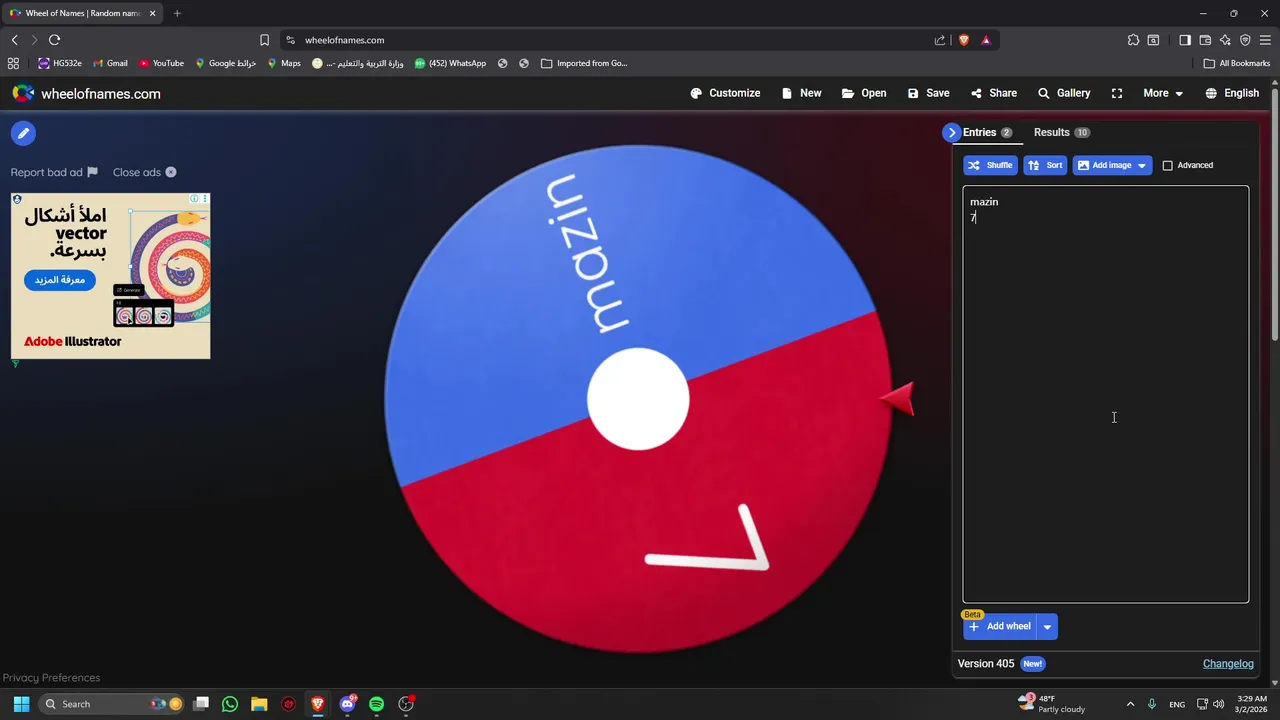The width and height of the screenshot is (1280, 720).
Task: Open browser extensions puzzle icon
Action: coord(1133,40)
